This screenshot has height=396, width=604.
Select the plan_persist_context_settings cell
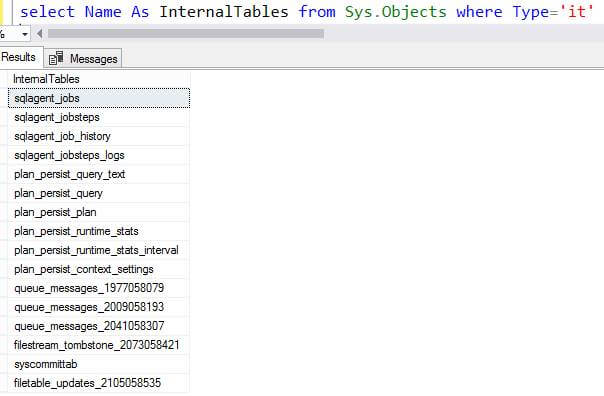pyautogui.click(x=99, y=269)
